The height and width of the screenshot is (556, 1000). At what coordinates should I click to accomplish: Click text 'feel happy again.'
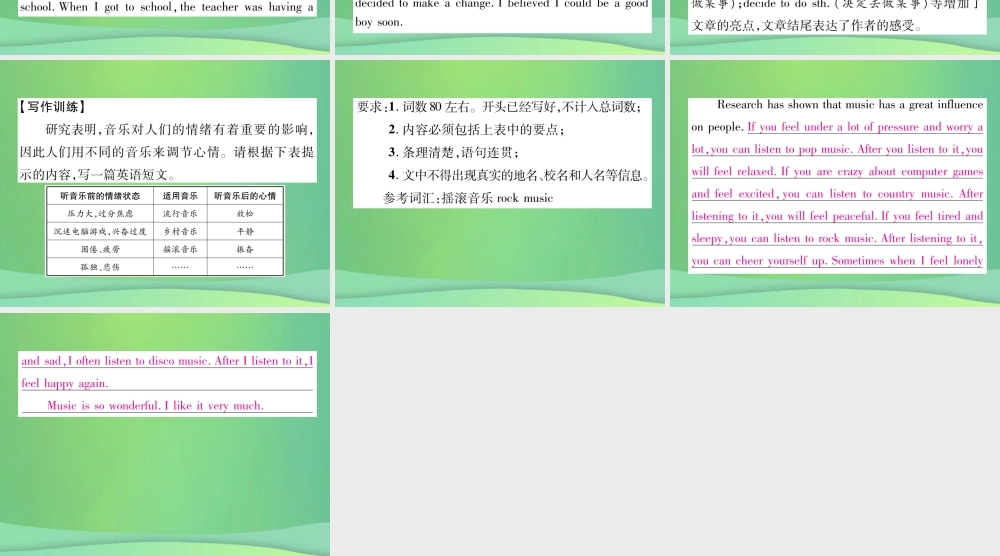[64, 383]
